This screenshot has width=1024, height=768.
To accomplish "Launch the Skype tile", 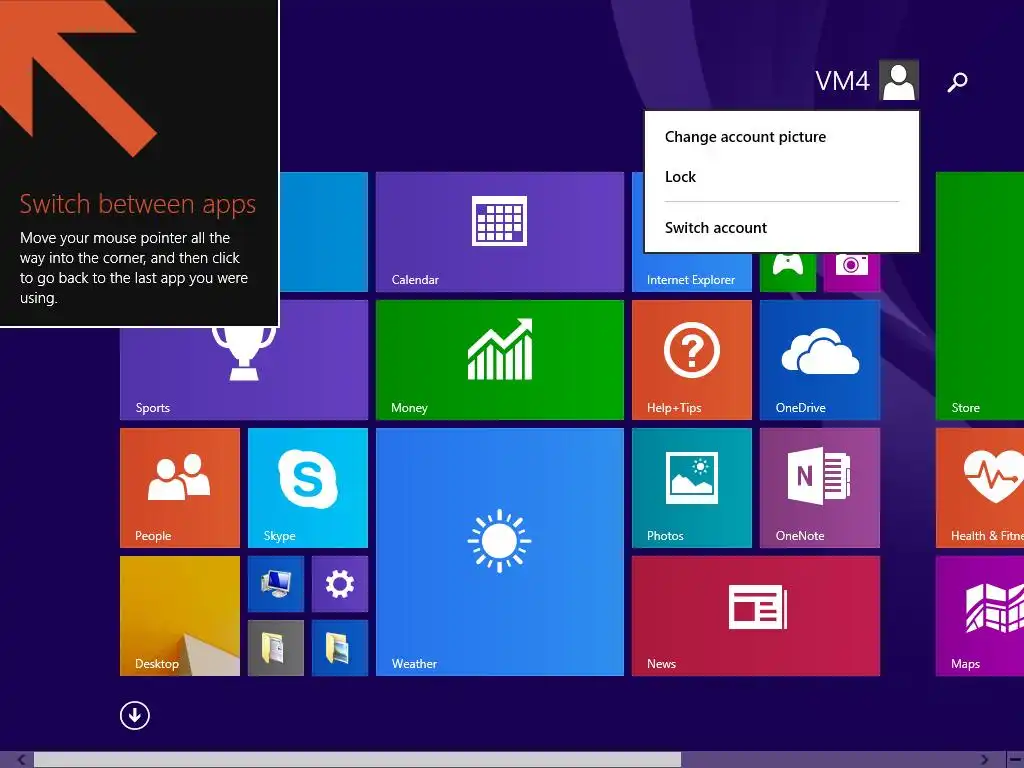I will coord(308,488).
